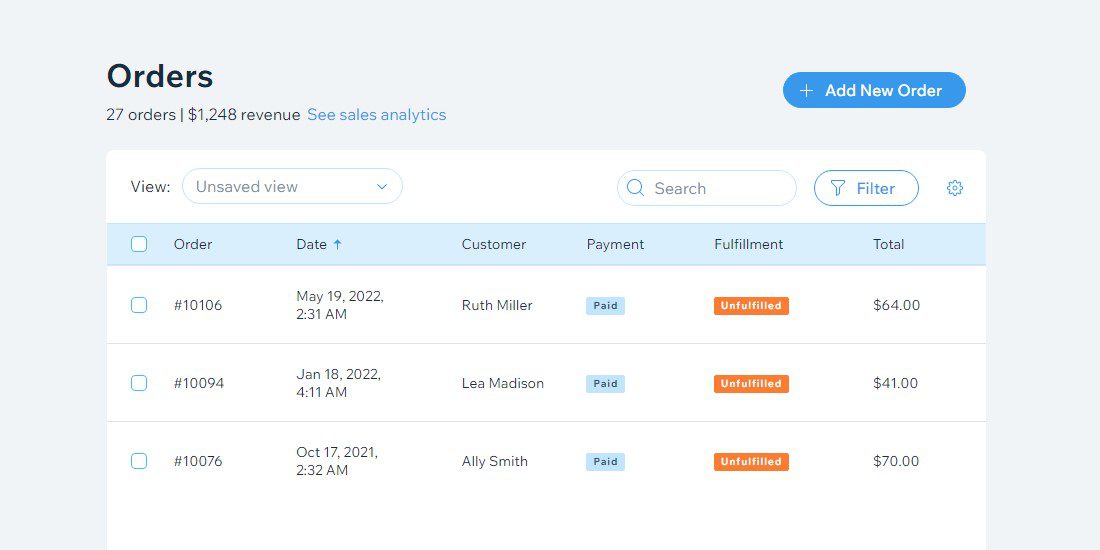Image resolution: width=1100 pixels, height=550 pixels.
Task: Open the Unsaved view dropdown
Action: [293, 187]
